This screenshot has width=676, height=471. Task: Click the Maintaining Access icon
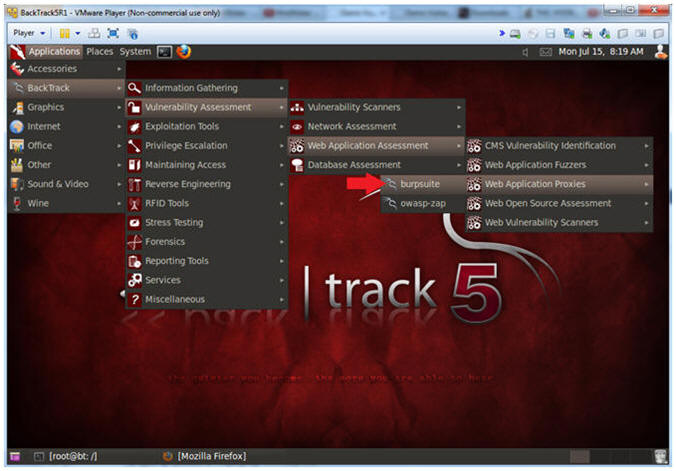click(x=135, y=165)
